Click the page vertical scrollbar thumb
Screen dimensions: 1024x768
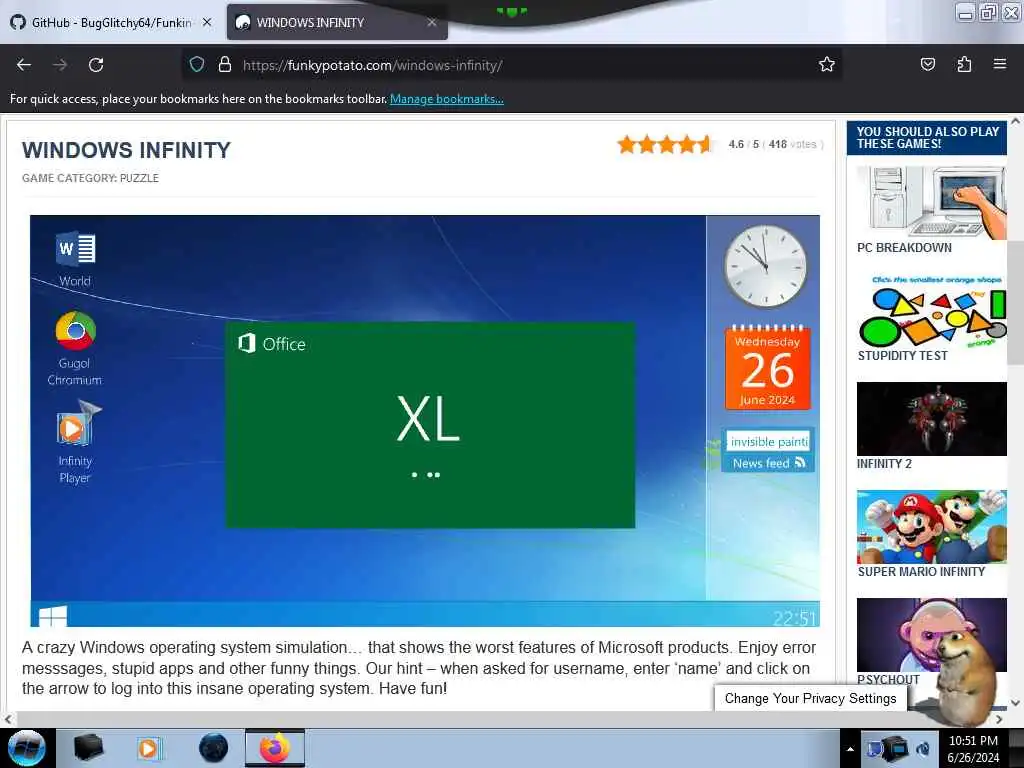click(x=1016, y=302)
